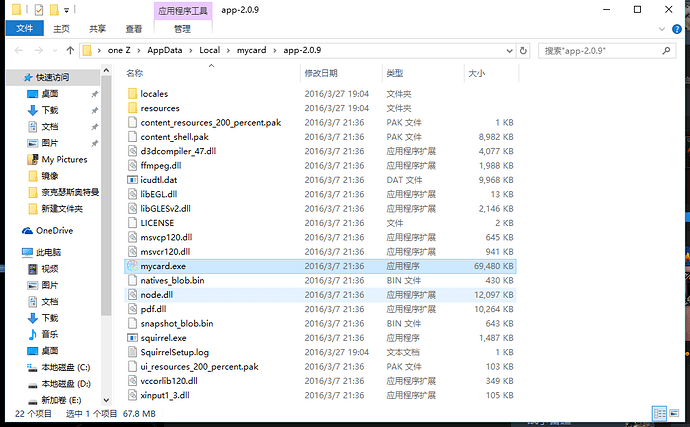Click quick access toolbar properties checkmark icon
The width and height of the screenshot is (690, 427).
(x=38, y=9)
